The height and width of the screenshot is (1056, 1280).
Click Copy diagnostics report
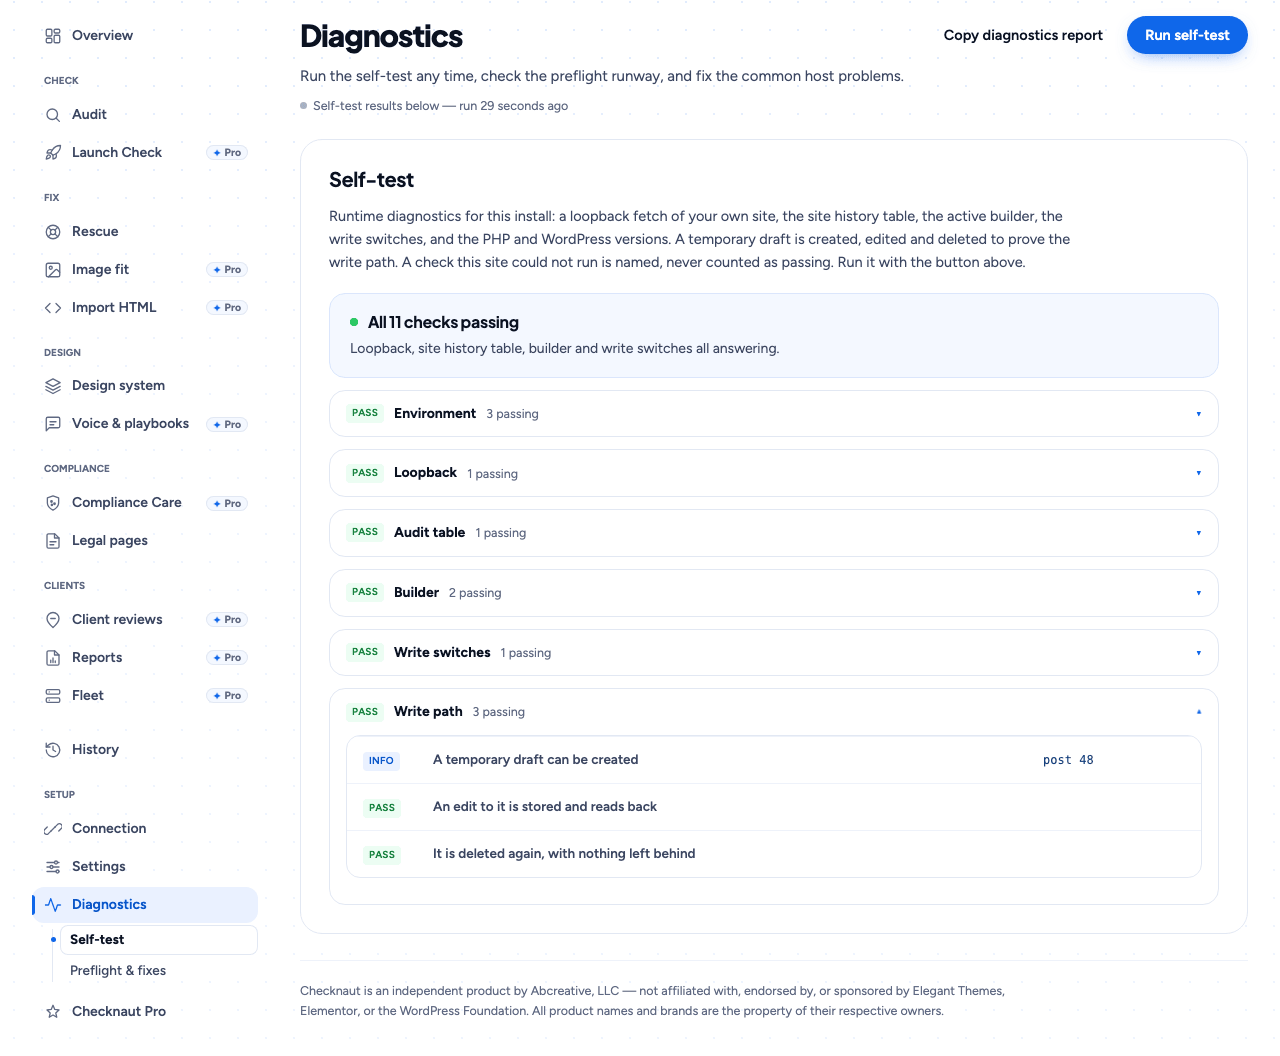(x=1023, y=35)
